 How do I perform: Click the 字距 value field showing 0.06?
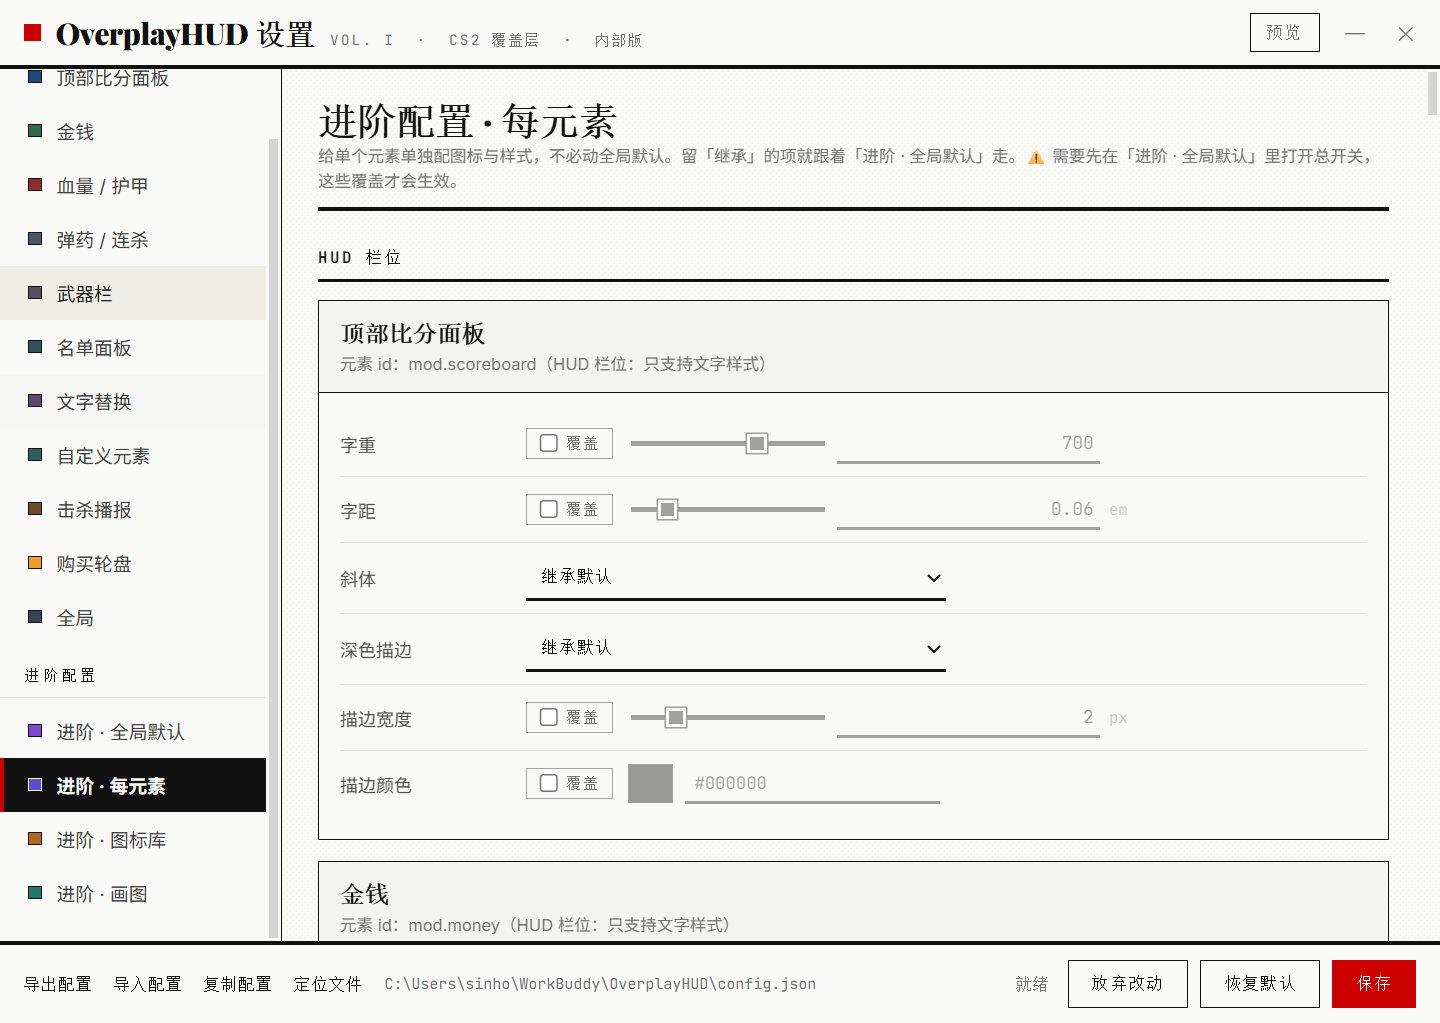point(968,509)
